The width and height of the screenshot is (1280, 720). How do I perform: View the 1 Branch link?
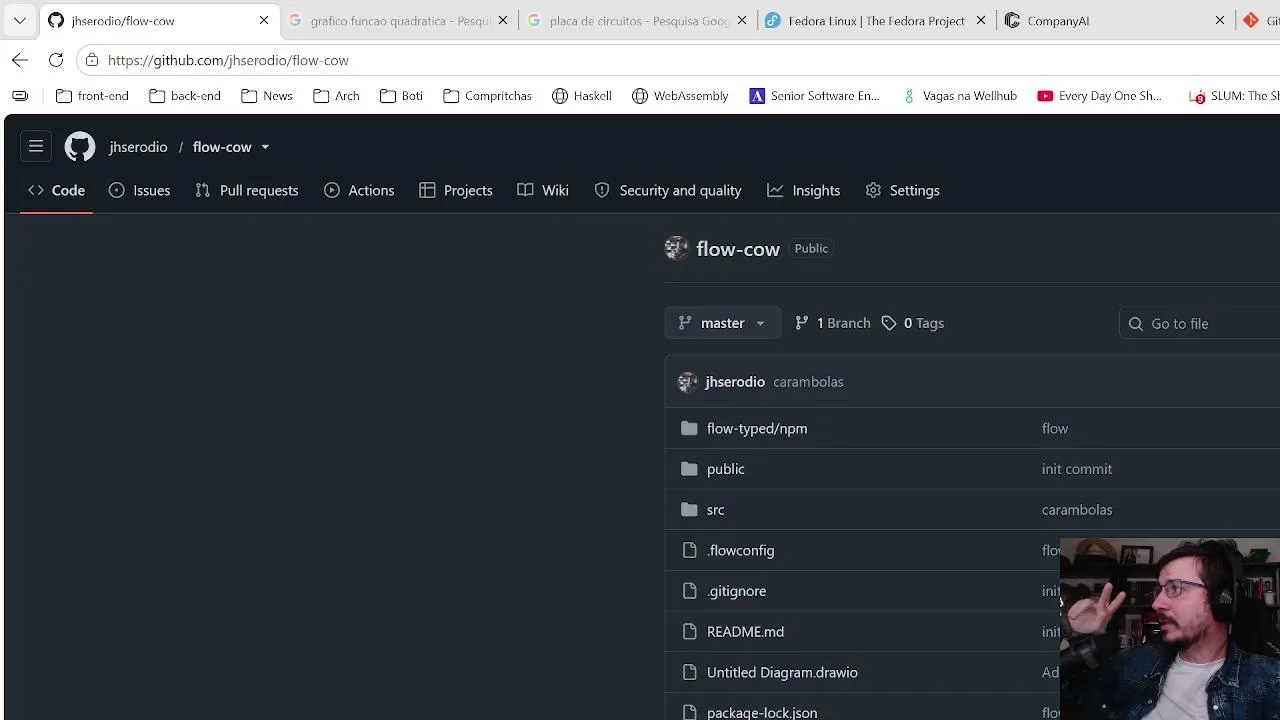tap(833, 323)
